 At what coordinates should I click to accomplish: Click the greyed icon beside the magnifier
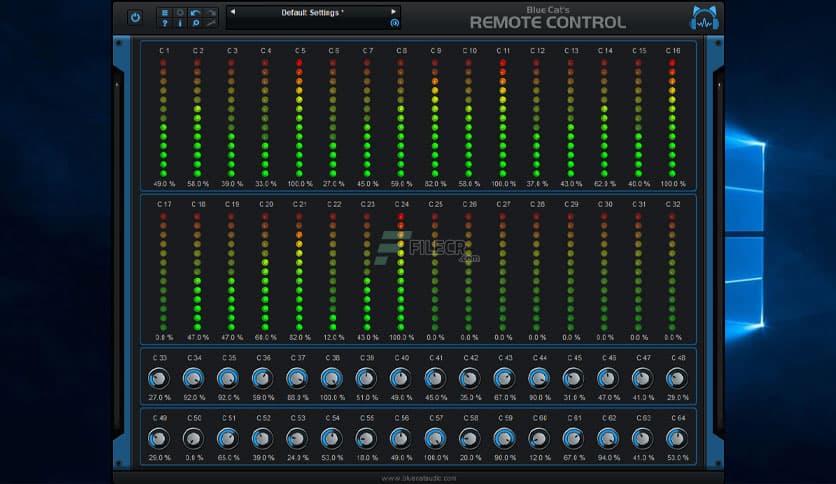[x=211, y=23]
